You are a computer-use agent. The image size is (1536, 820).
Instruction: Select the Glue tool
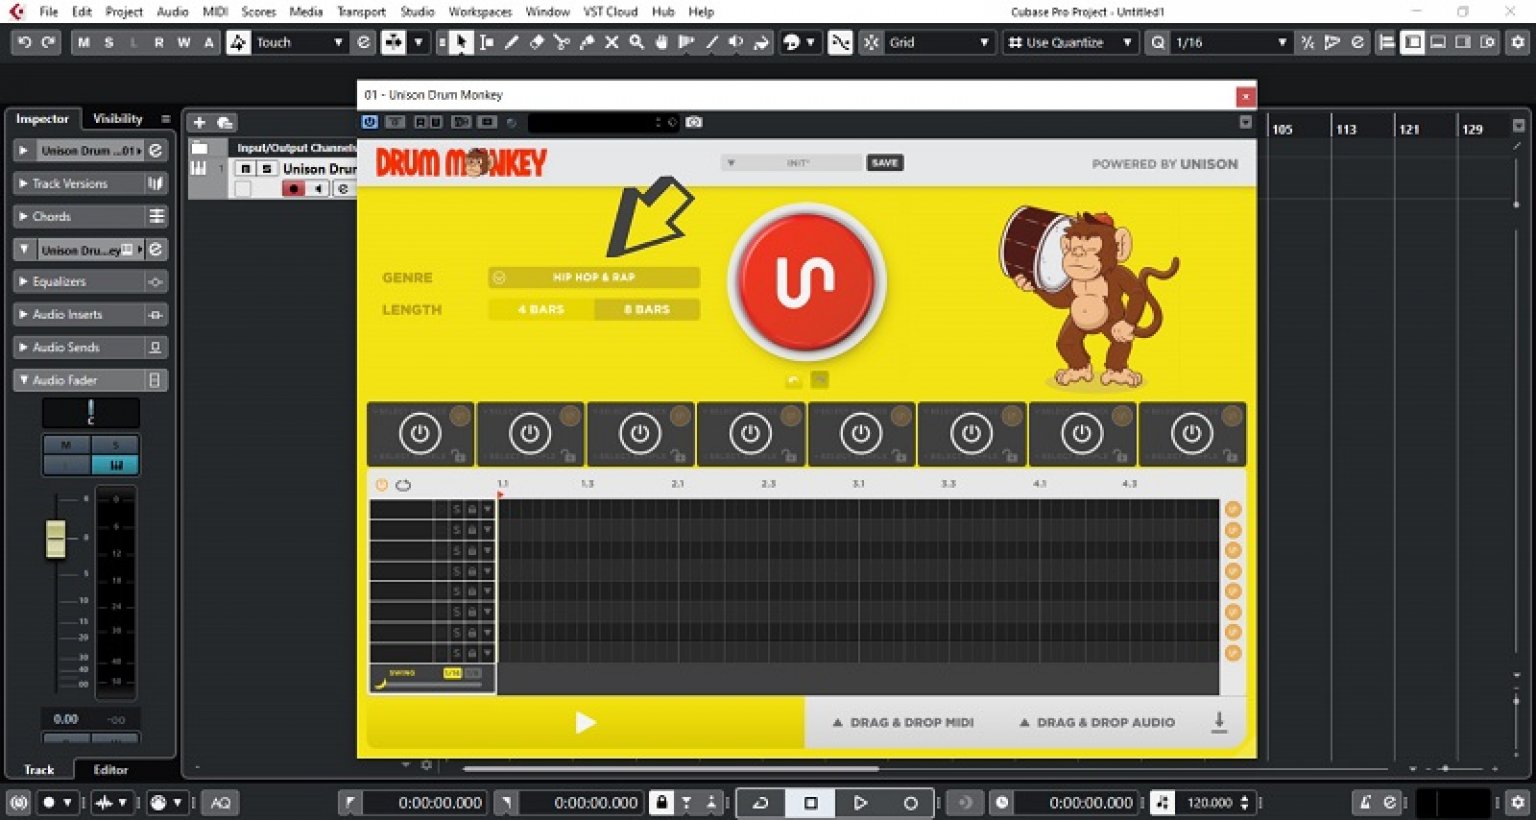pos(587,43)
